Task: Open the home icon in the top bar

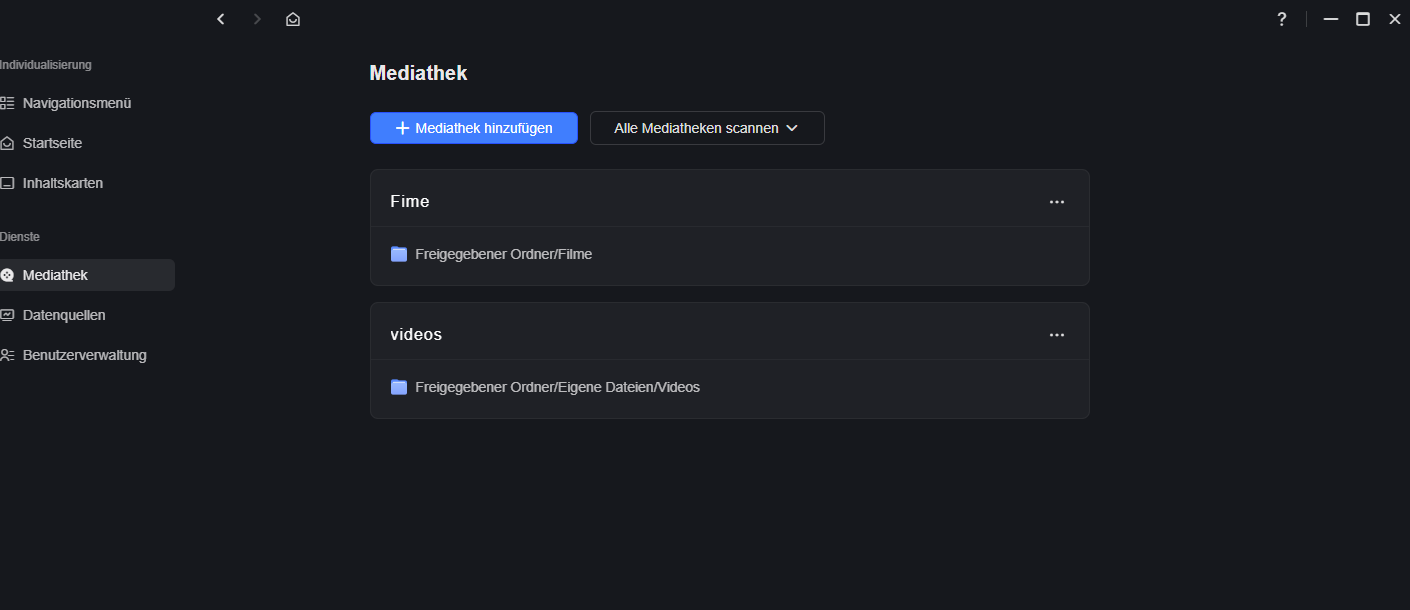Action: click(293, 19)
